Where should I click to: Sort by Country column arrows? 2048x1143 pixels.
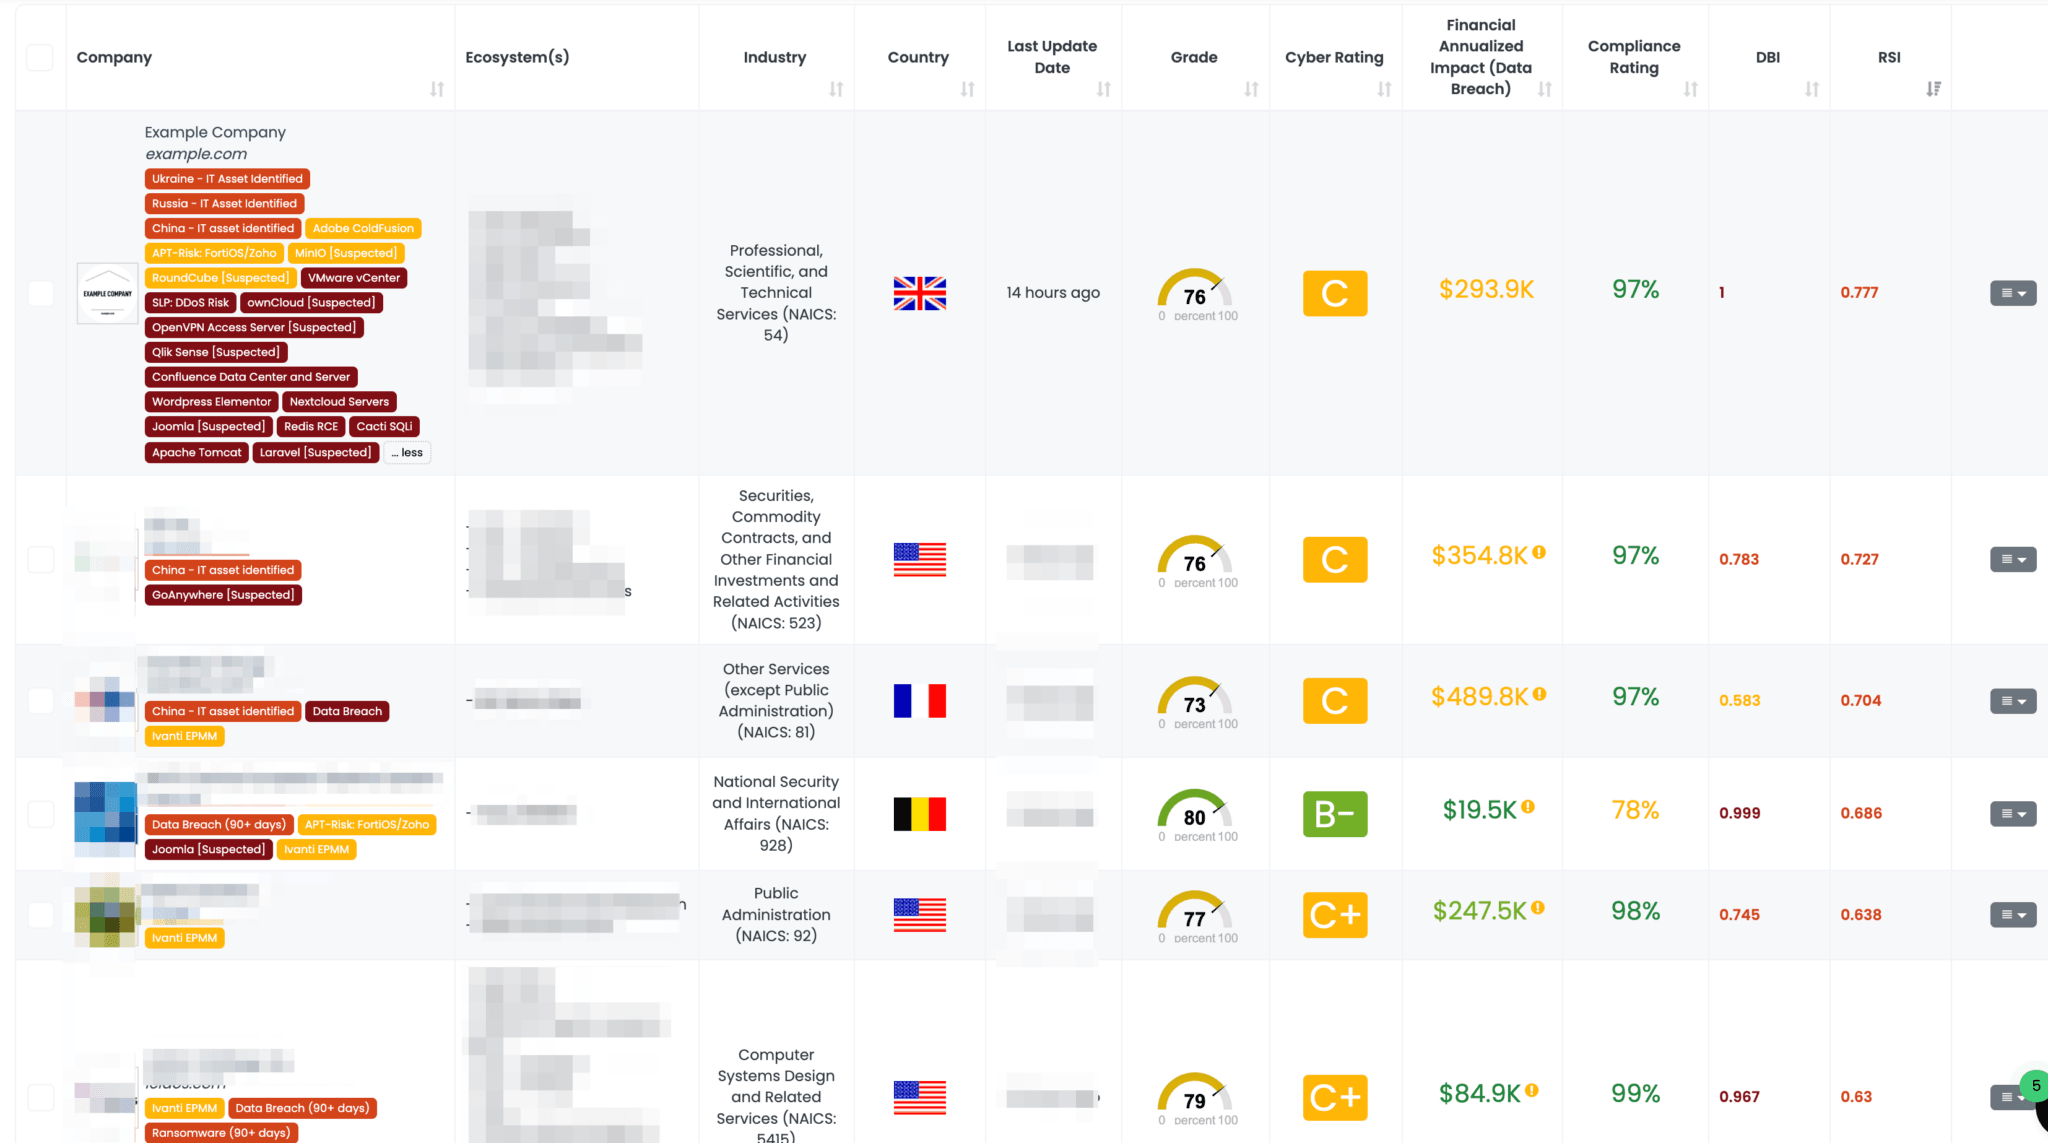click(x=967, y=89)
